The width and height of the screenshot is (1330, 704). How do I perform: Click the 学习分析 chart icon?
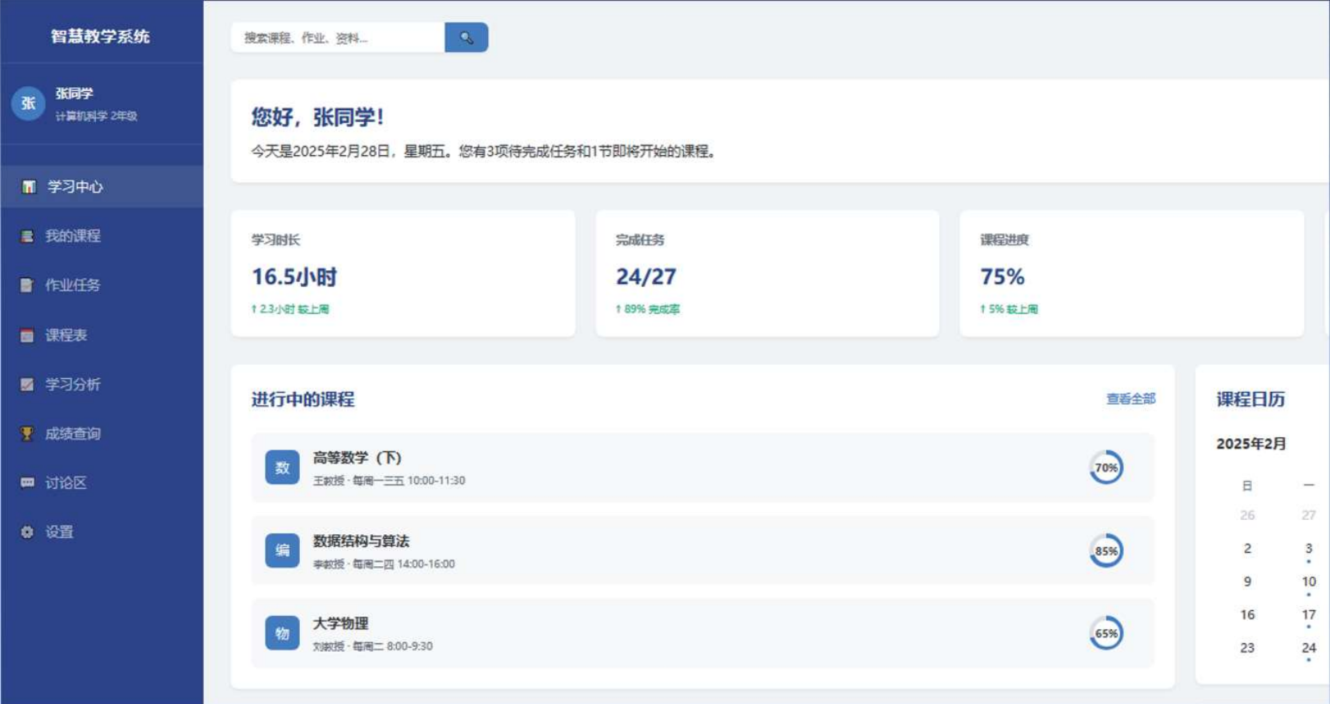27,384
